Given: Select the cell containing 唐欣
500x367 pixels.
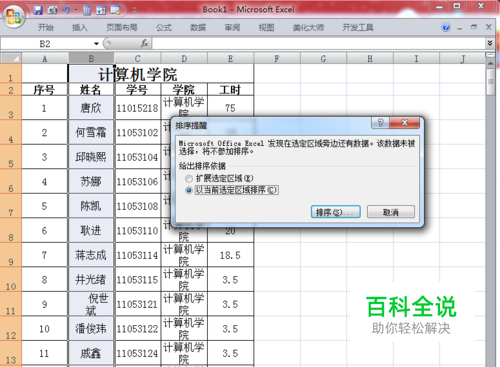Looking at the screenshot, I should click(x=91, y=108).
